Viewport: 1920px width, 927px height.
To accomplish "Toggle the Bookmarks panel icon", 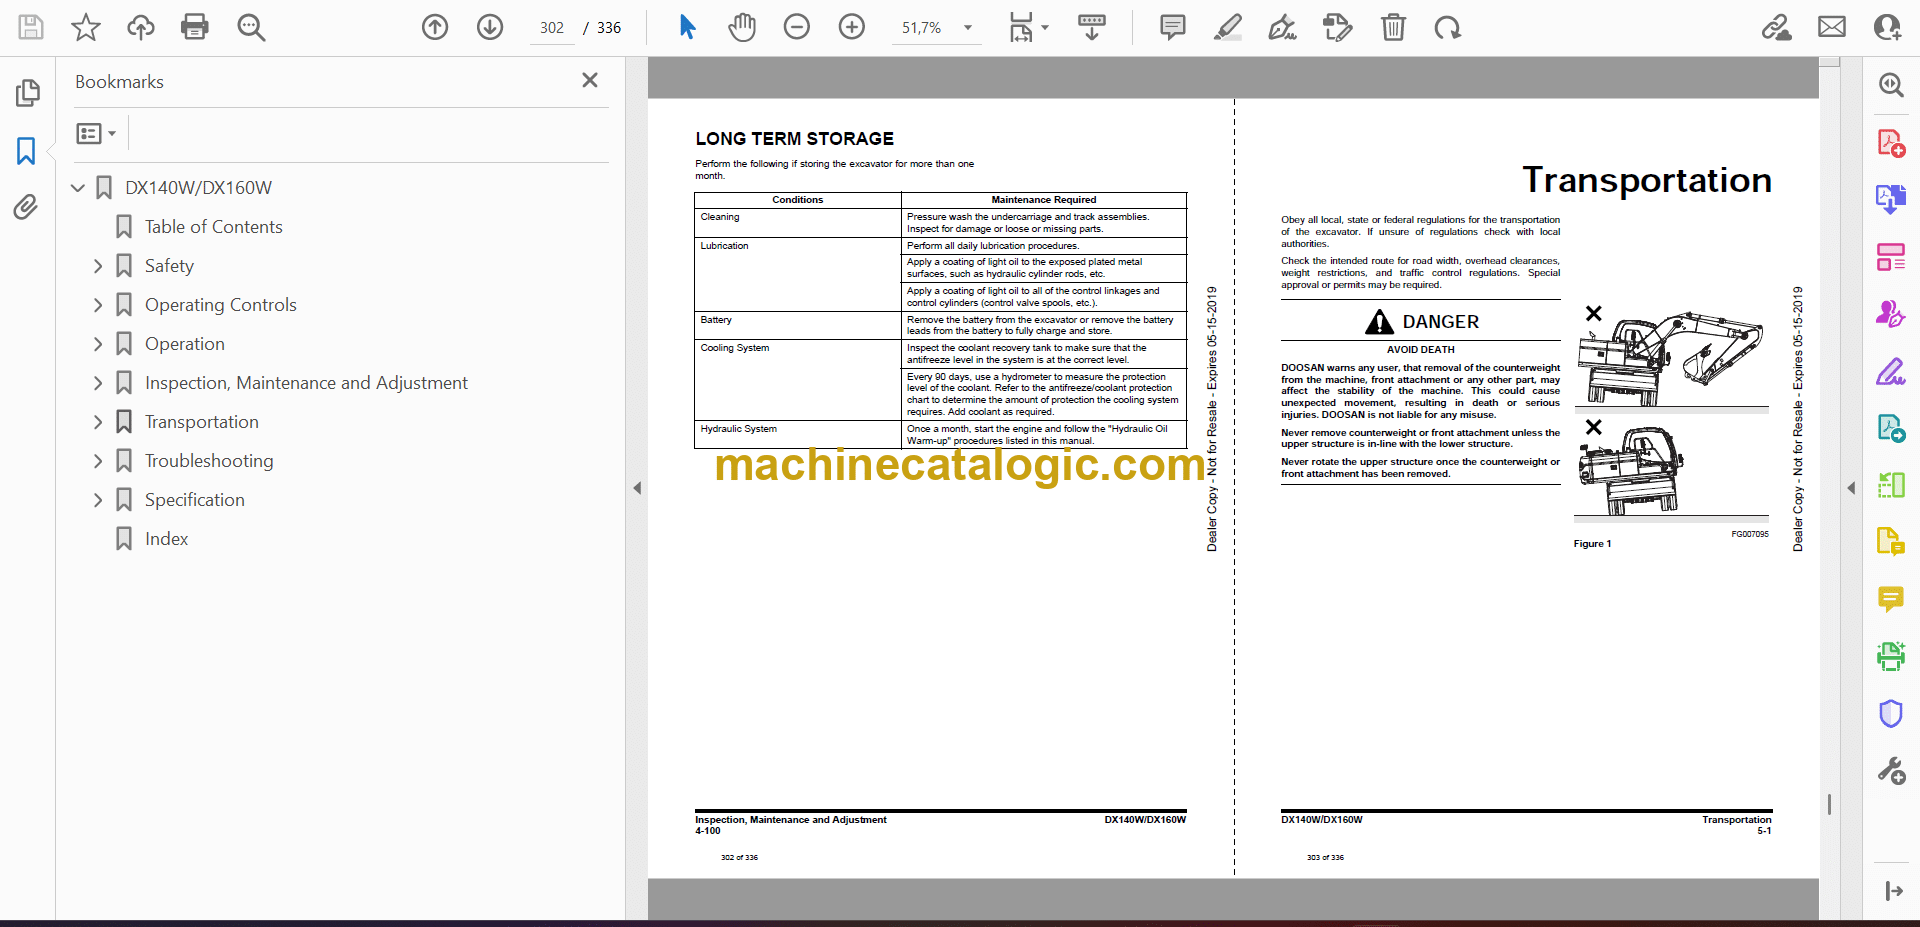I will [26, 151].
